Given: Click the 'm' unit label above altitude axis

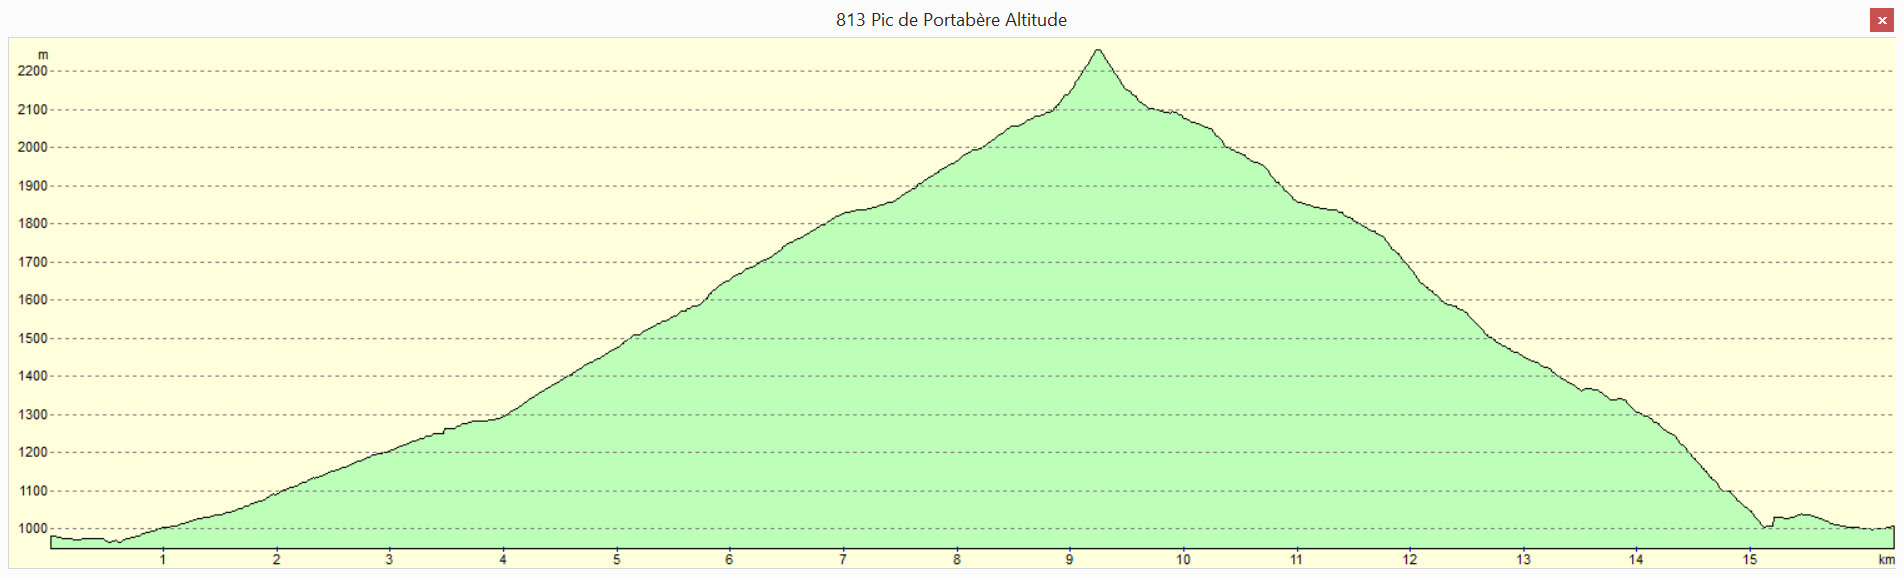Looking at the screenshot, I should click(43, 55).
